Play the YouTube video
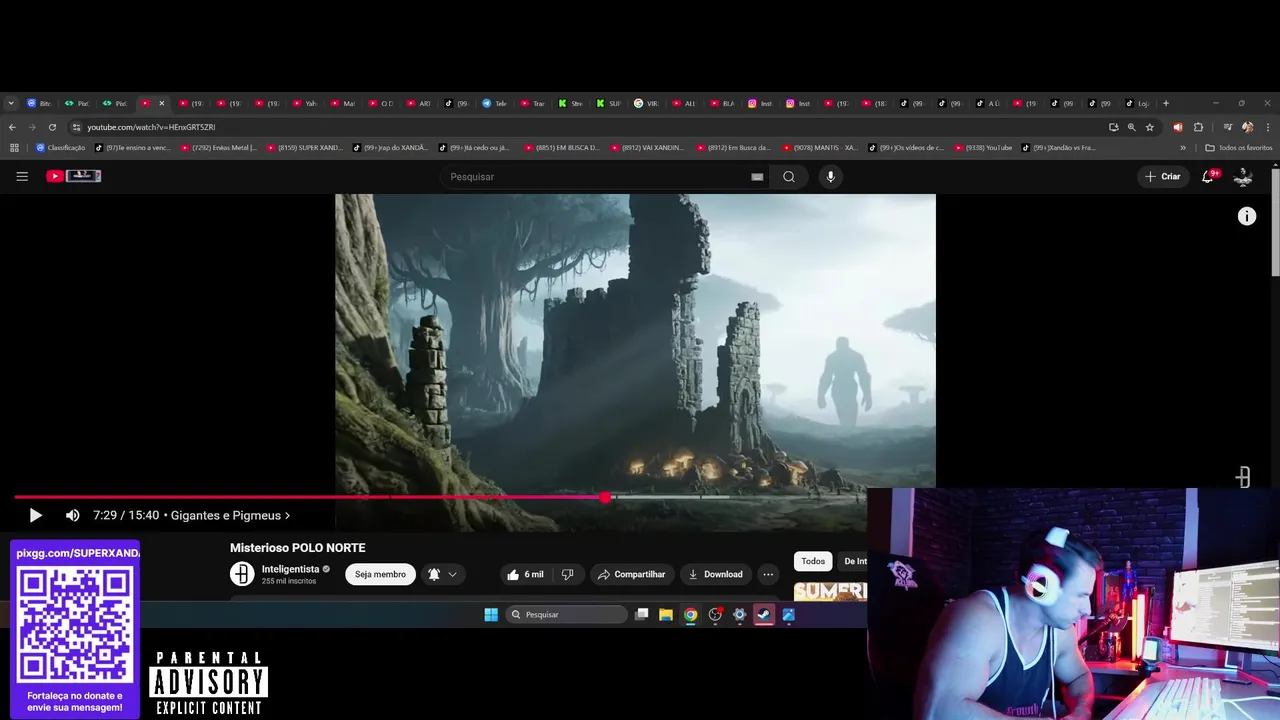Screen dimensions: 1280x720 coord(35,515)
